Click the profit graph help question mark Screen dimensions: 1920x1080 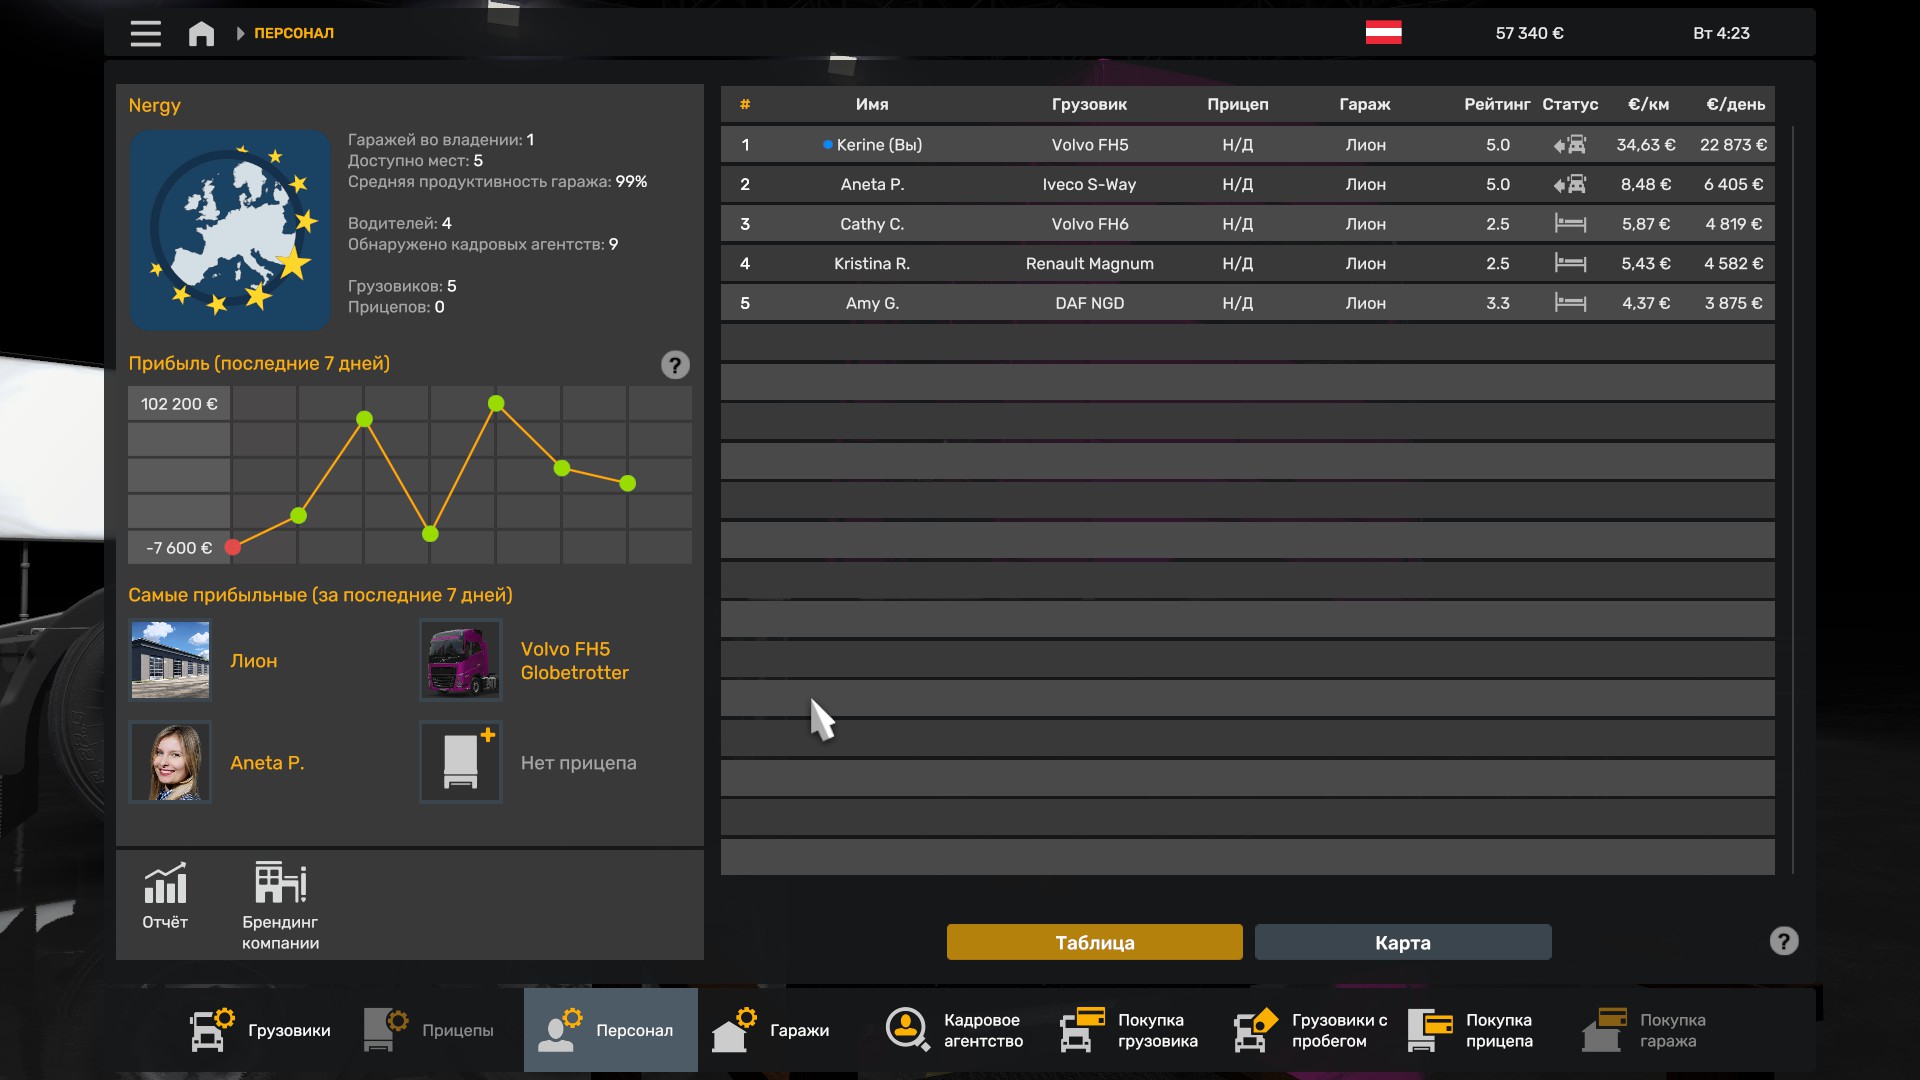click(x=675, y=365)
